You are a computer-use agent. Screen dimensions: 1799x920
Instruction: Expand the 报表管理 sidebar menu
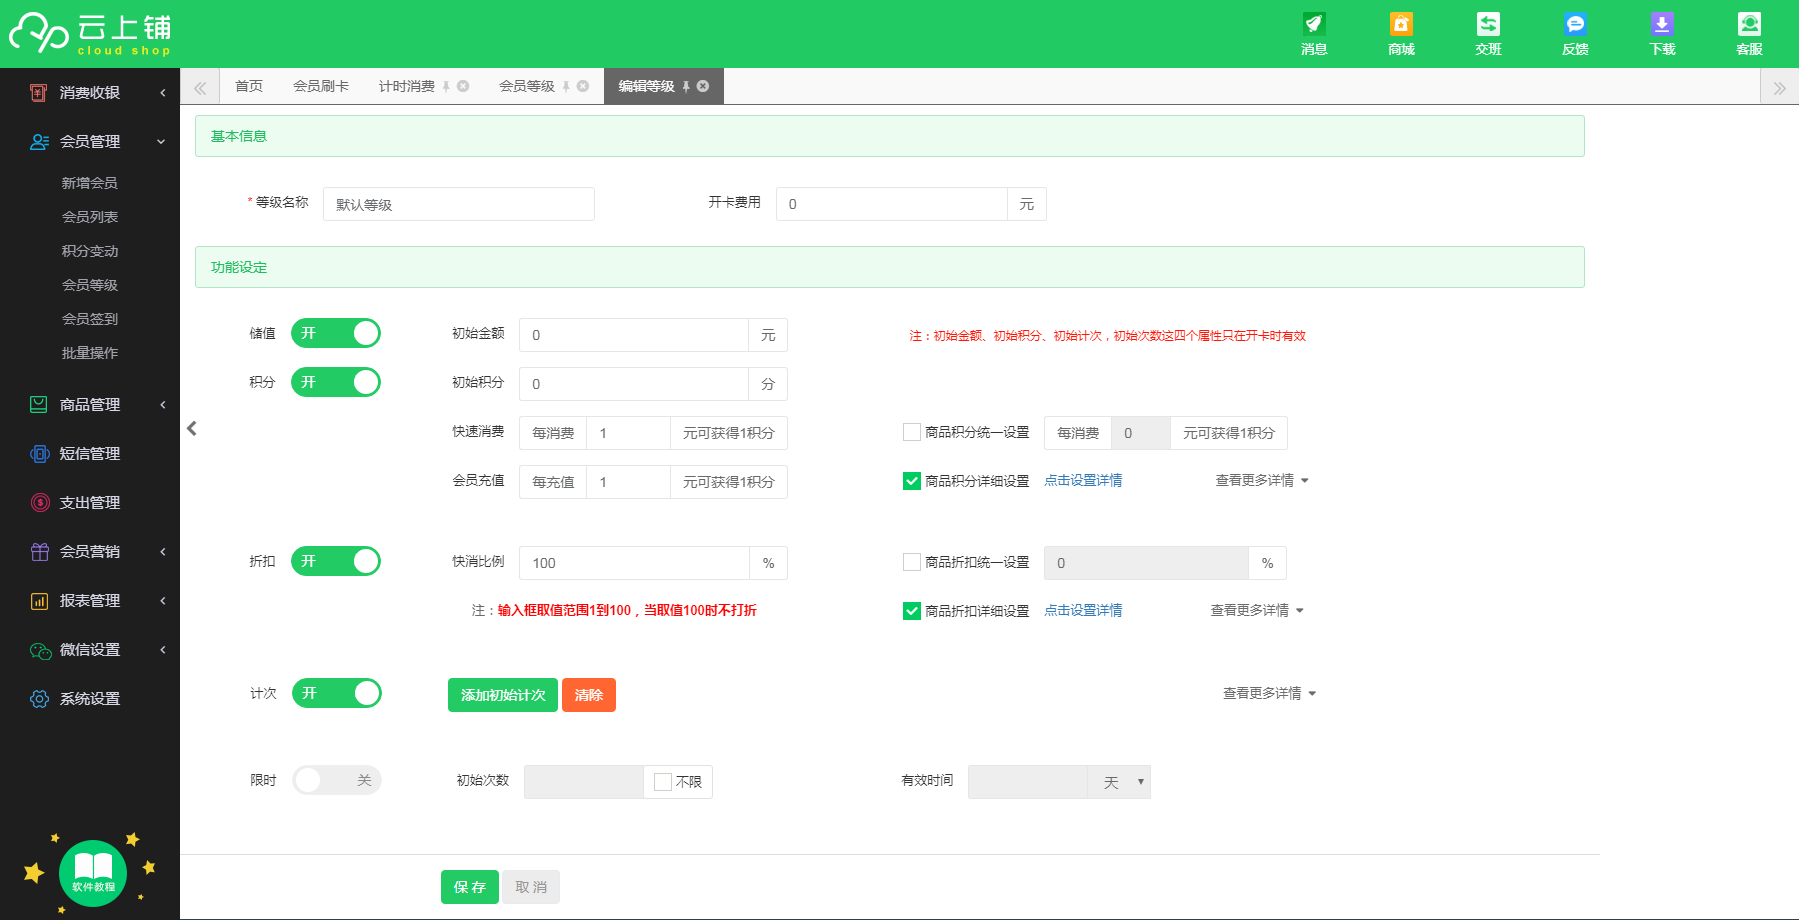click(x=163, y=601)
